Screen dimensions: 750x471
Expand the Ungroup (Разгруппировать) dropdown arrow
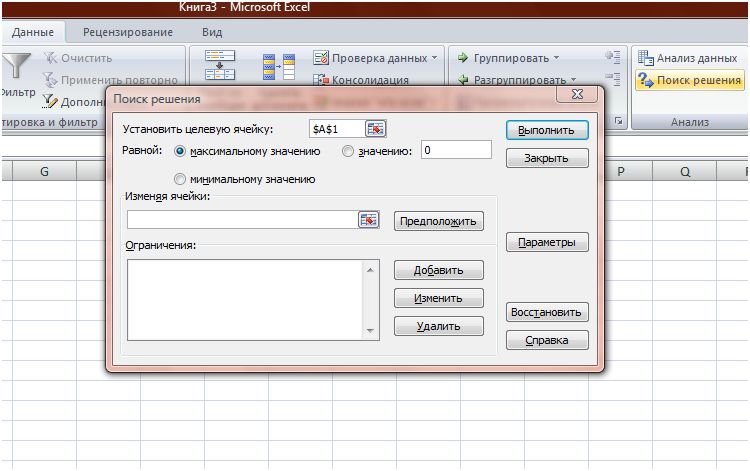point(573,79)
